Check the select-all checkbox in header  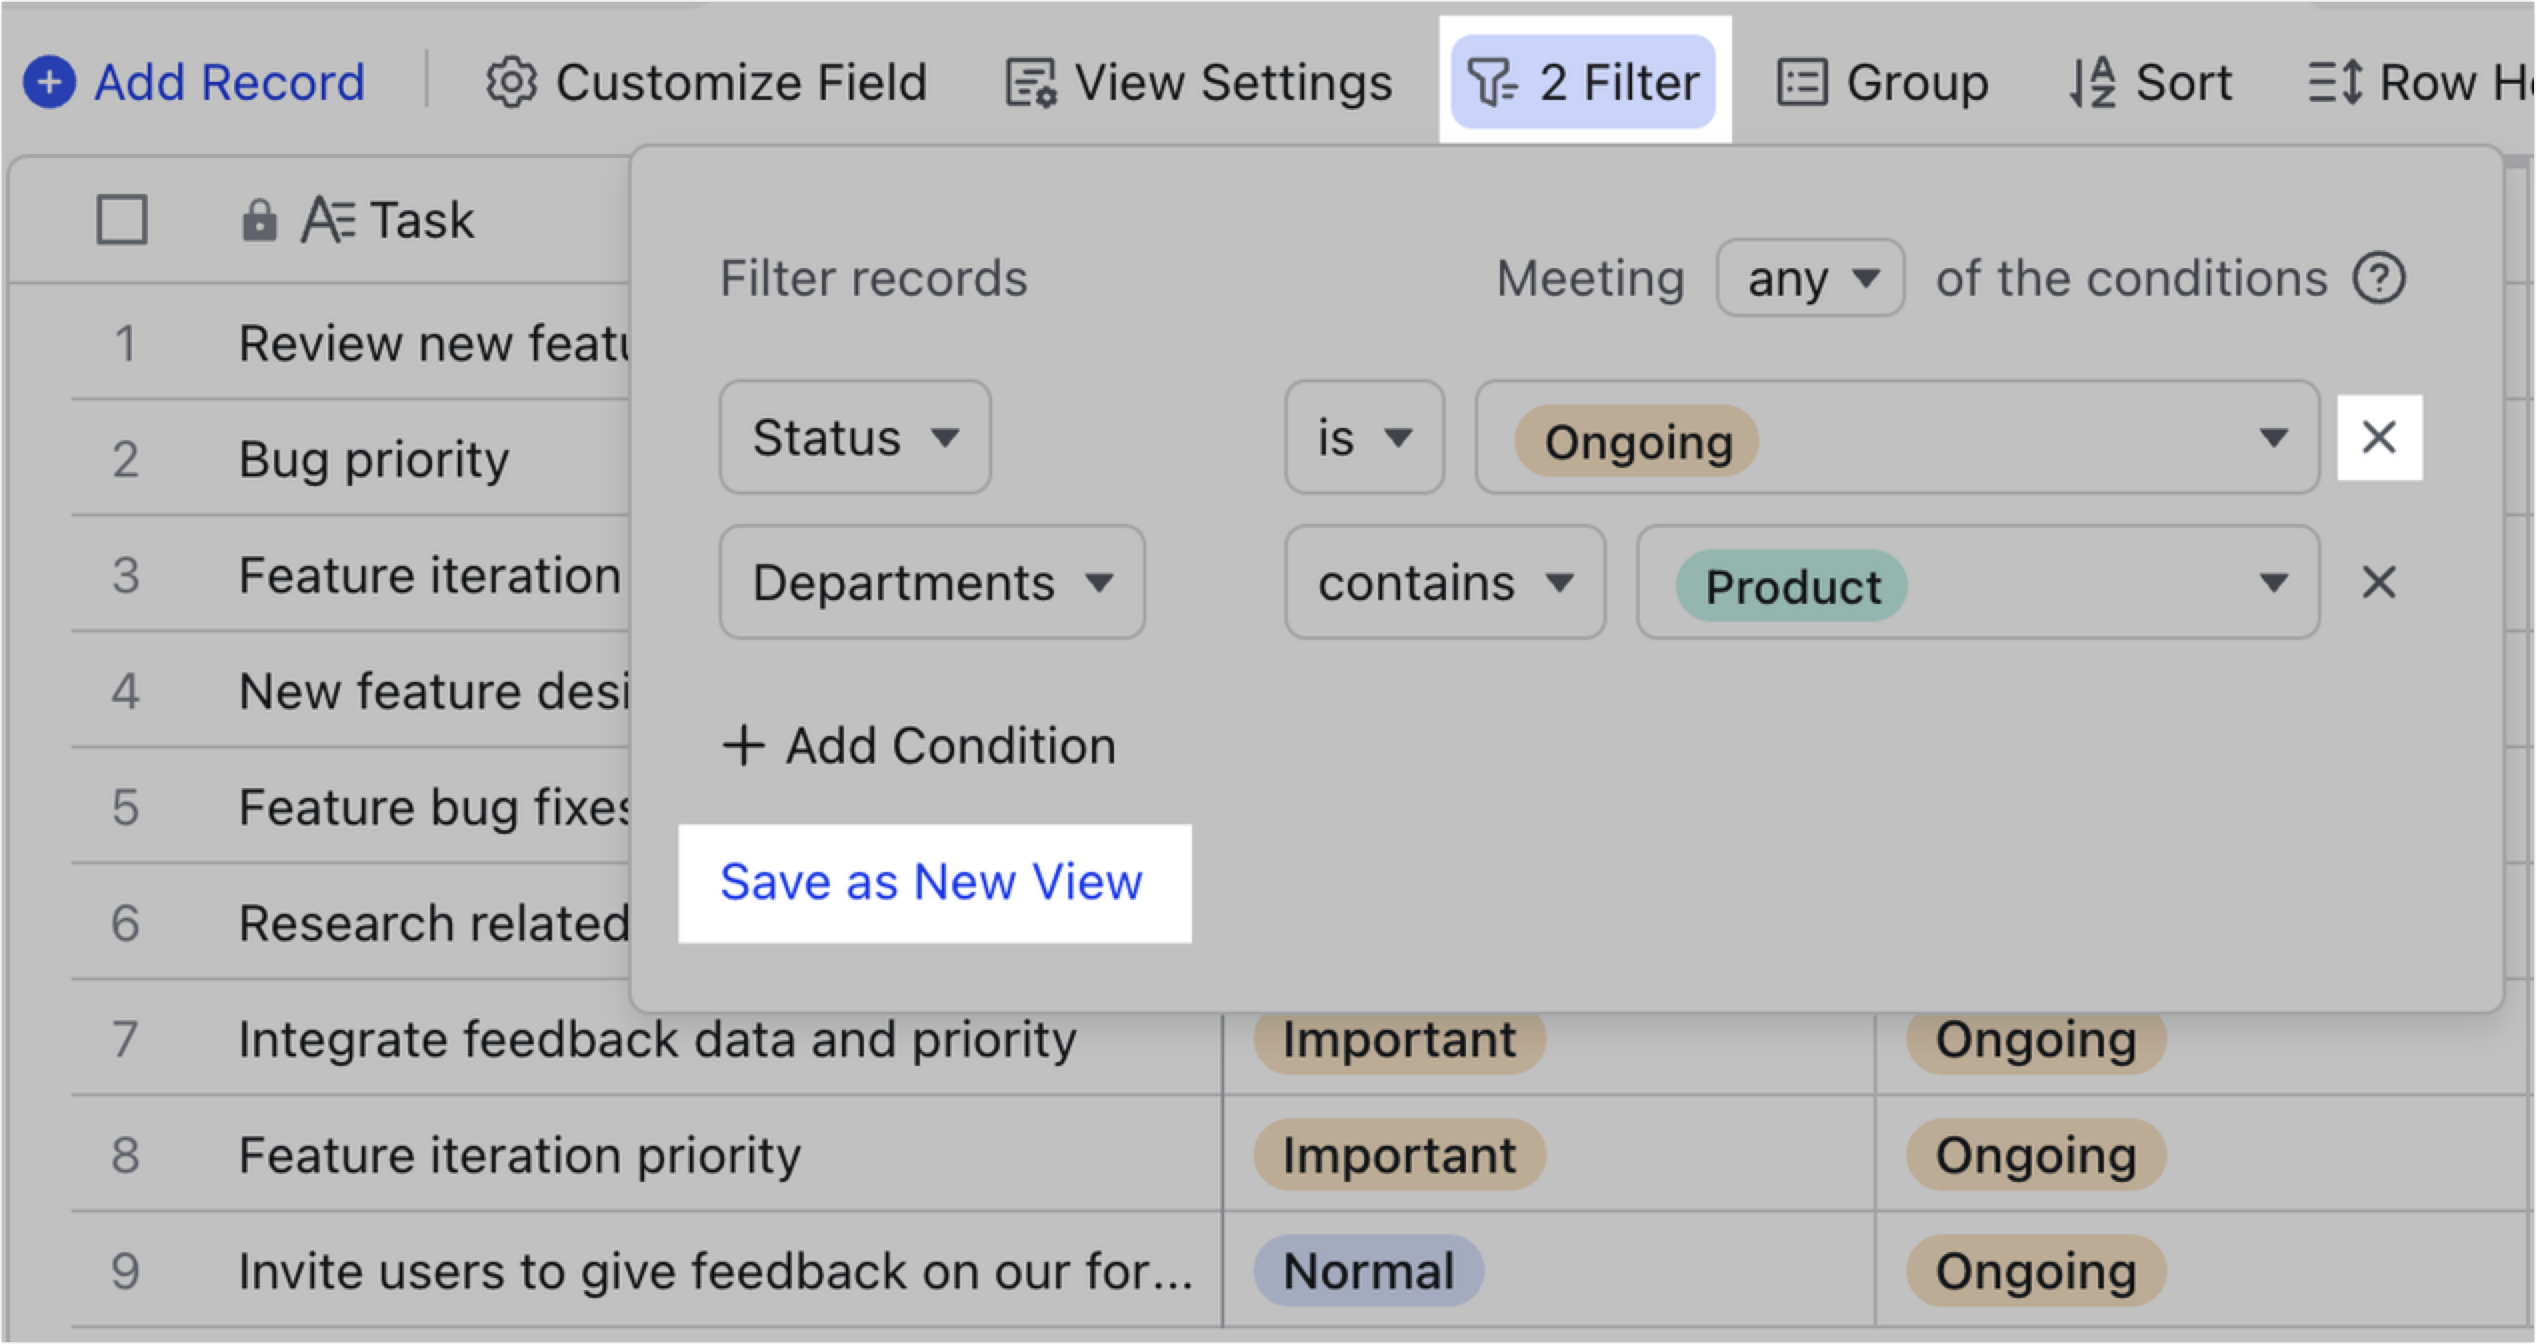122,219
